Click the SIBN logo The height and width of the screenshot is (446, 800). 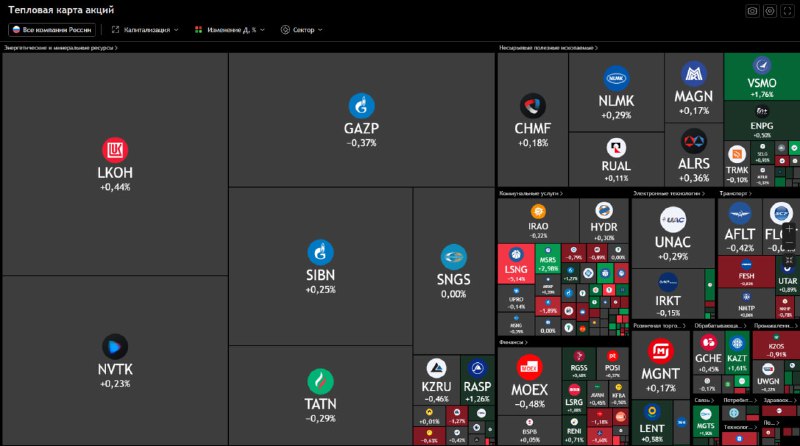pyautogui.click(x=320, y=253)
